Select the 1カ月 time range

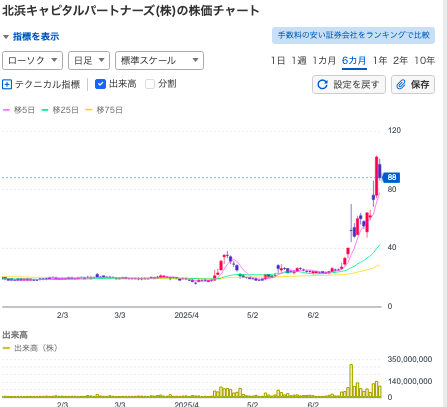[x=324, y=61]
